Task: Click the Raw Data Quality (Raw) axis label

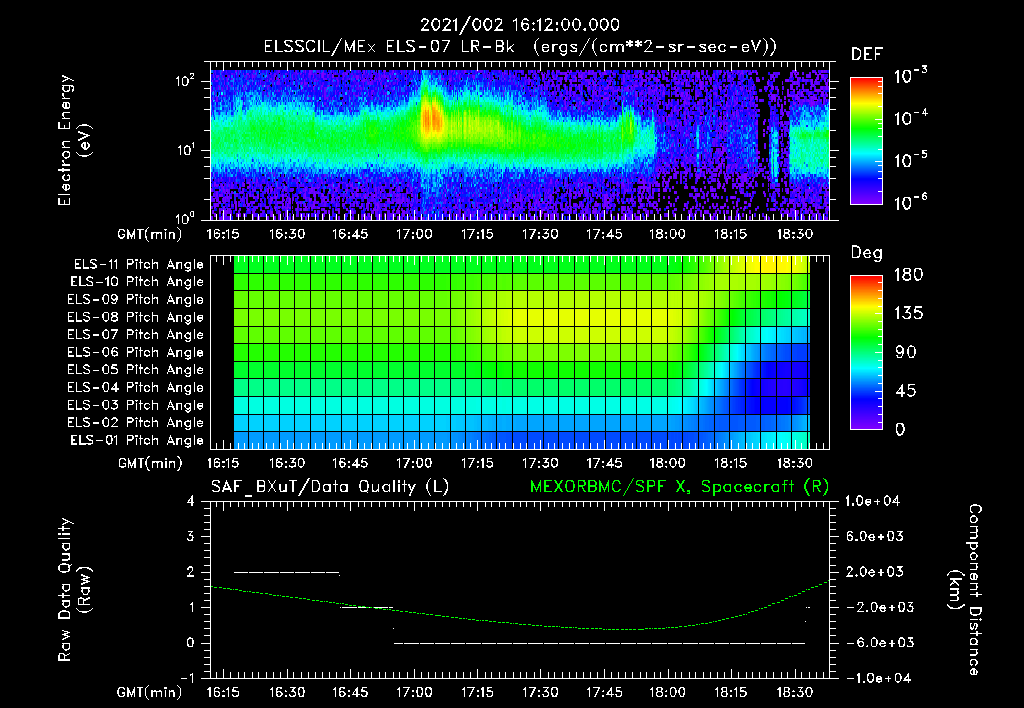Action: [74, 590]
